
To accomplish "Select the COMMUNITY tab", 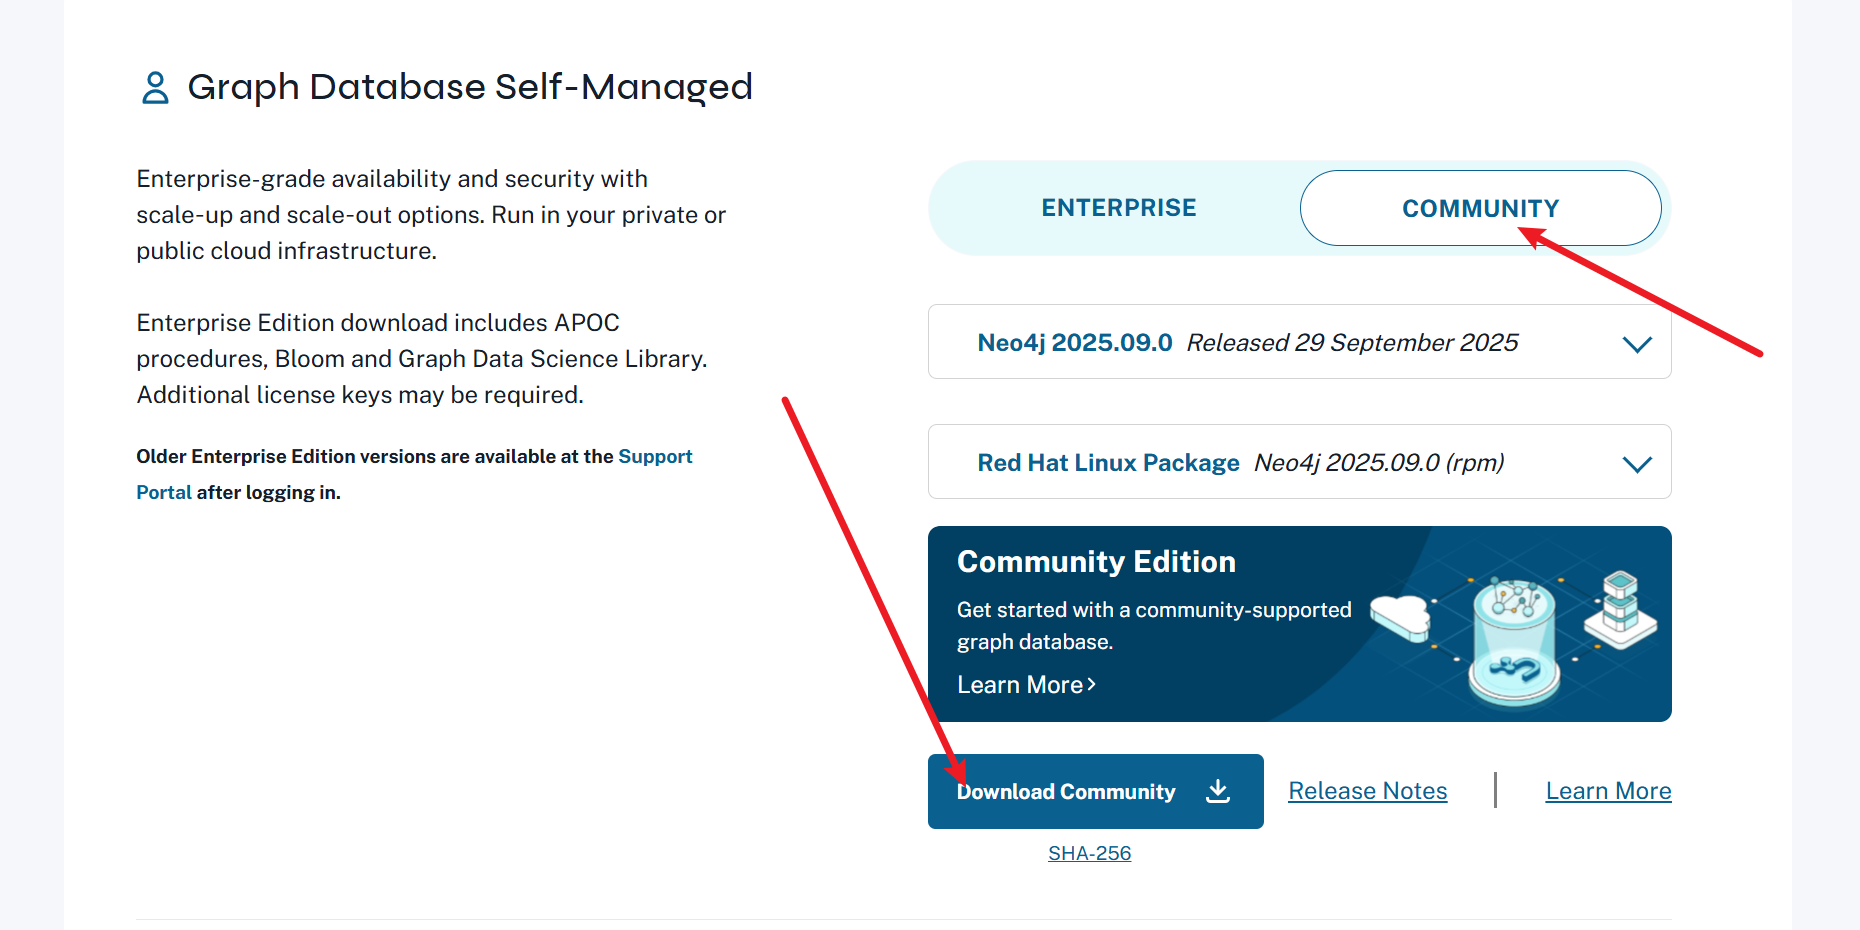I will point(1480,208).
